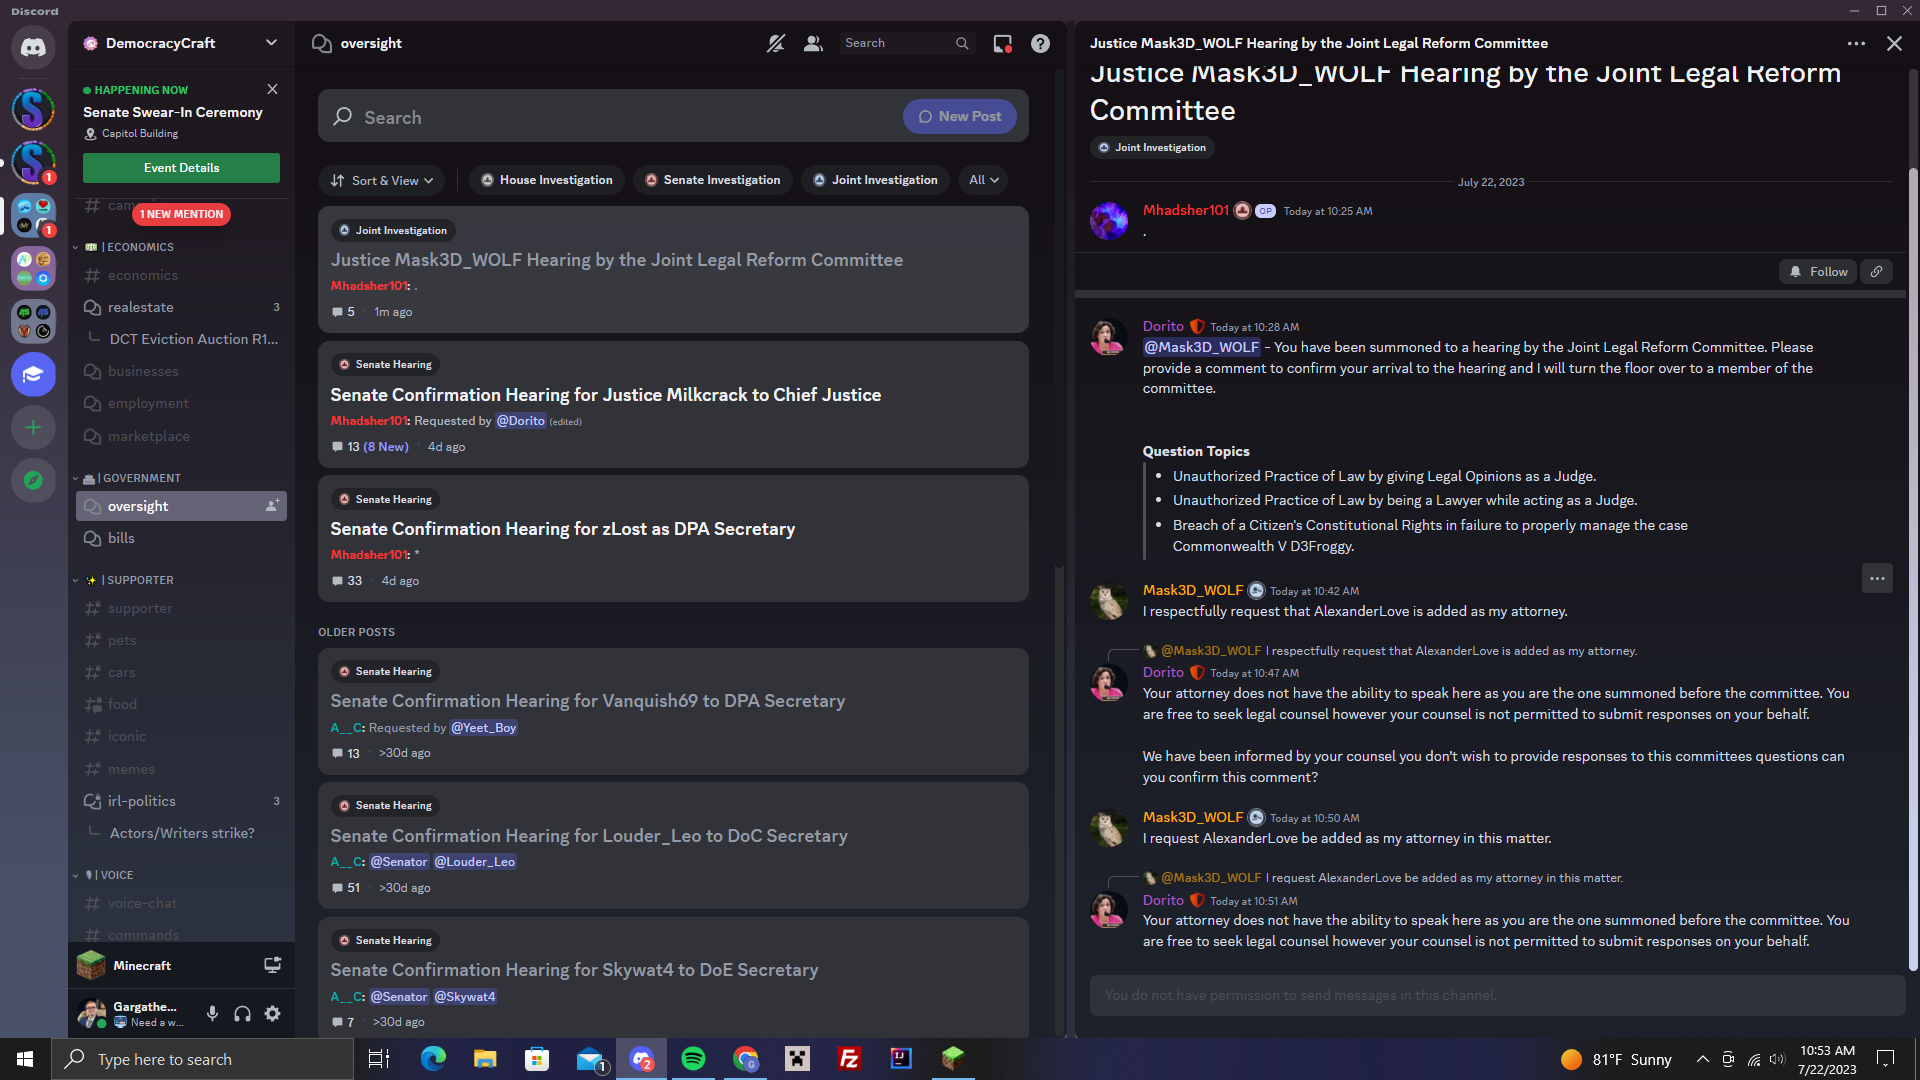This screenshot has width=1920, height=1080.
Task: Open Microsoft Edge from taskbar
Action: [x=433, y=1059]
